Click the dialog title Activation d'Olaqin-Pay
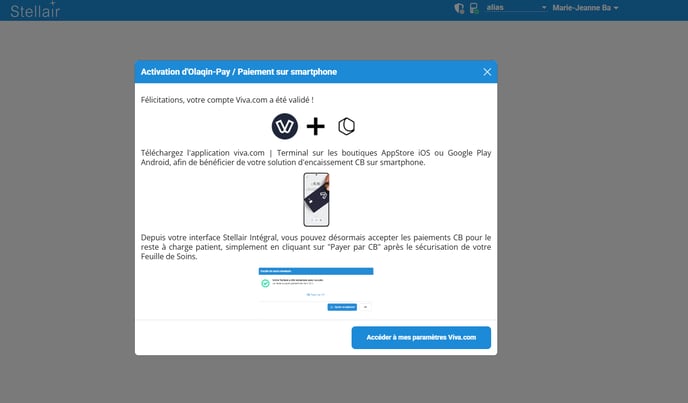 coord(239,72)
